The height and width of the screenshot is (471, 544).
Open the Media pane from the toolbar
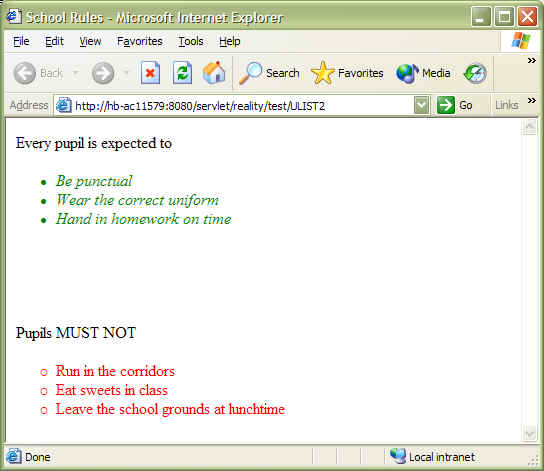423,73
